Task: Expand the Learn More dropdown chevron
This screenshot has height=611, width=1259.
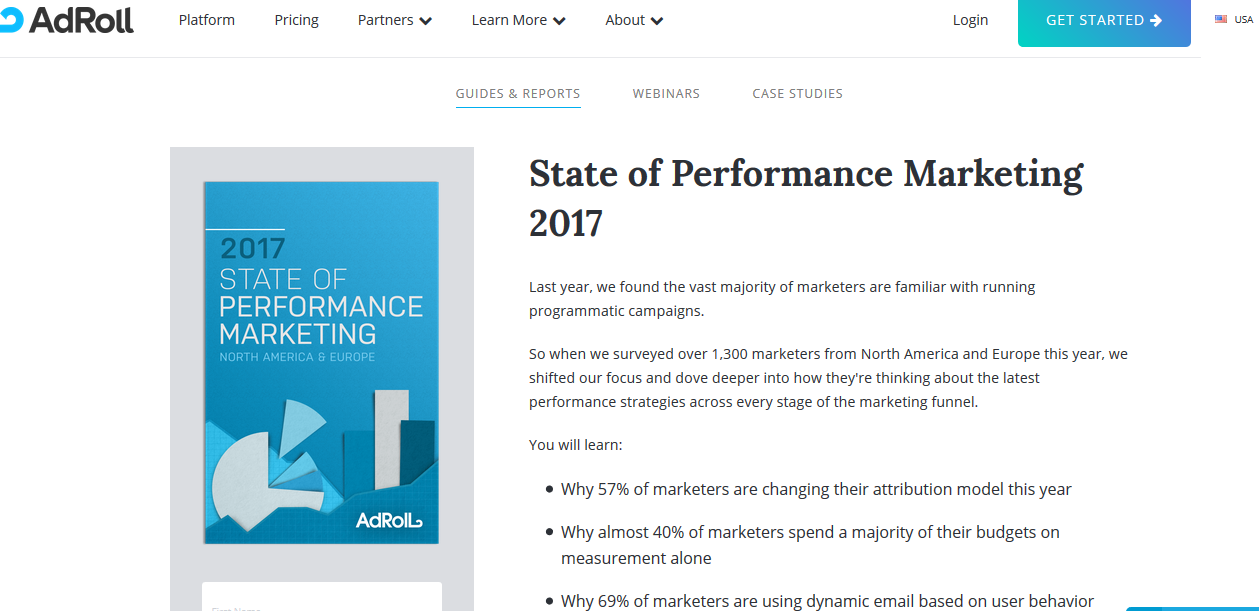Action: point(558,21)
